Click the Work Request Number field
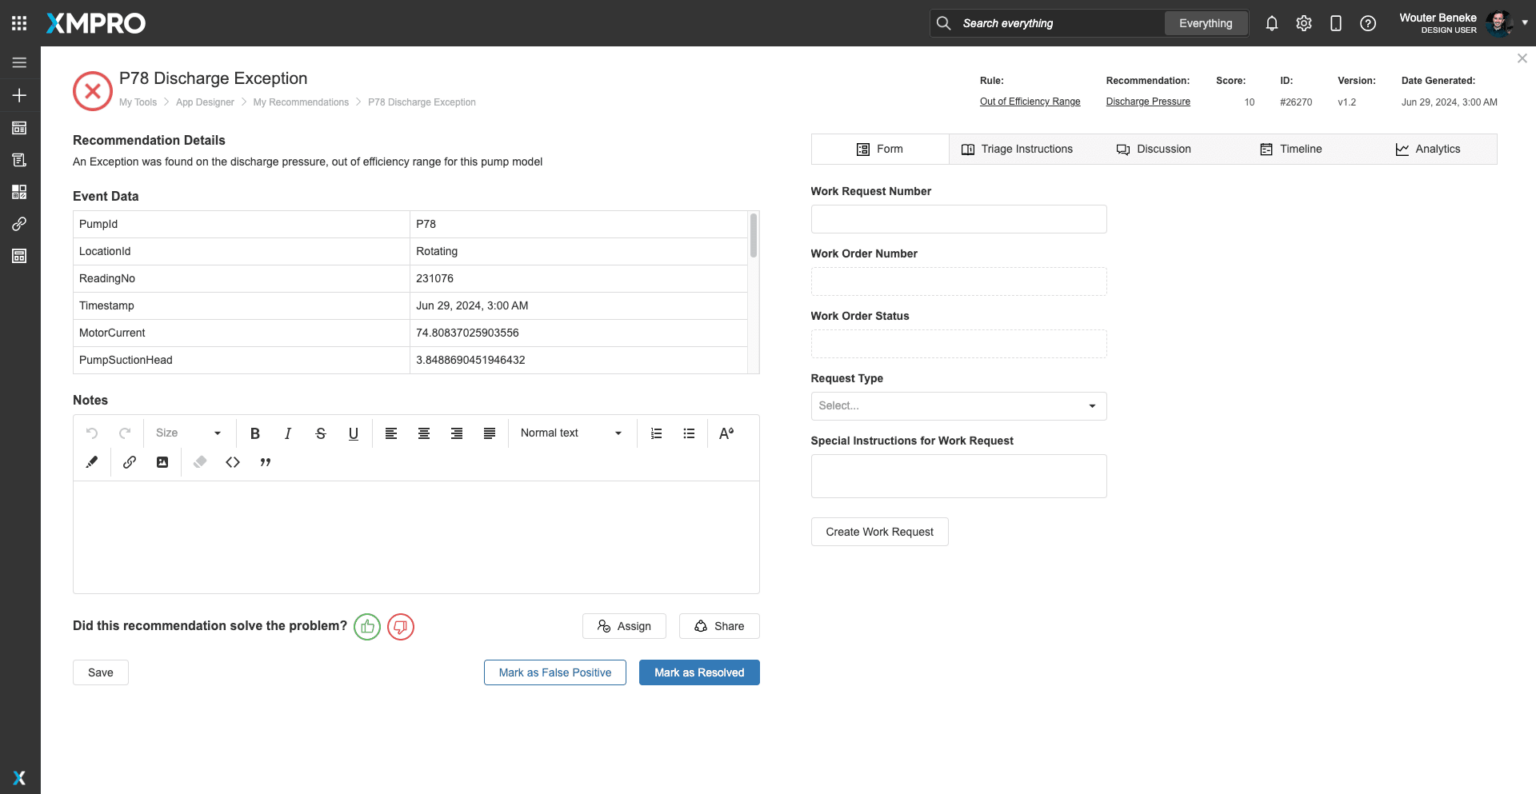This screenshot has height=794, width=1536. (958, 219)
